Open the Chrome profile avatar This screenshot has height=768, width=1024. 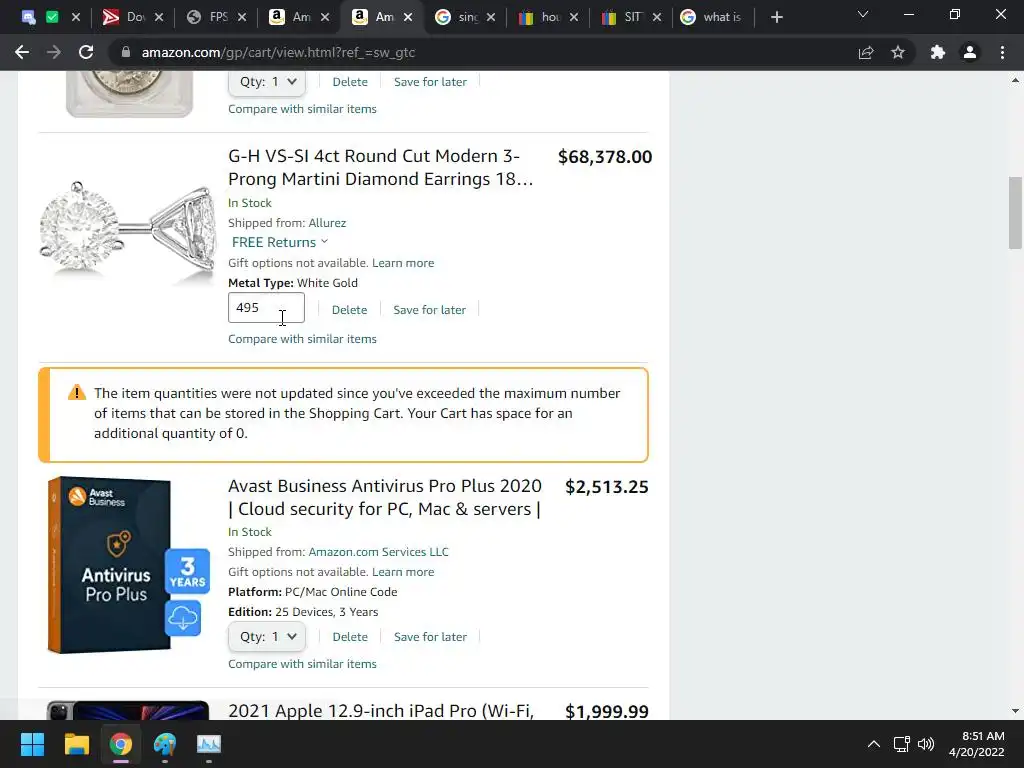(x=970, y=52)
